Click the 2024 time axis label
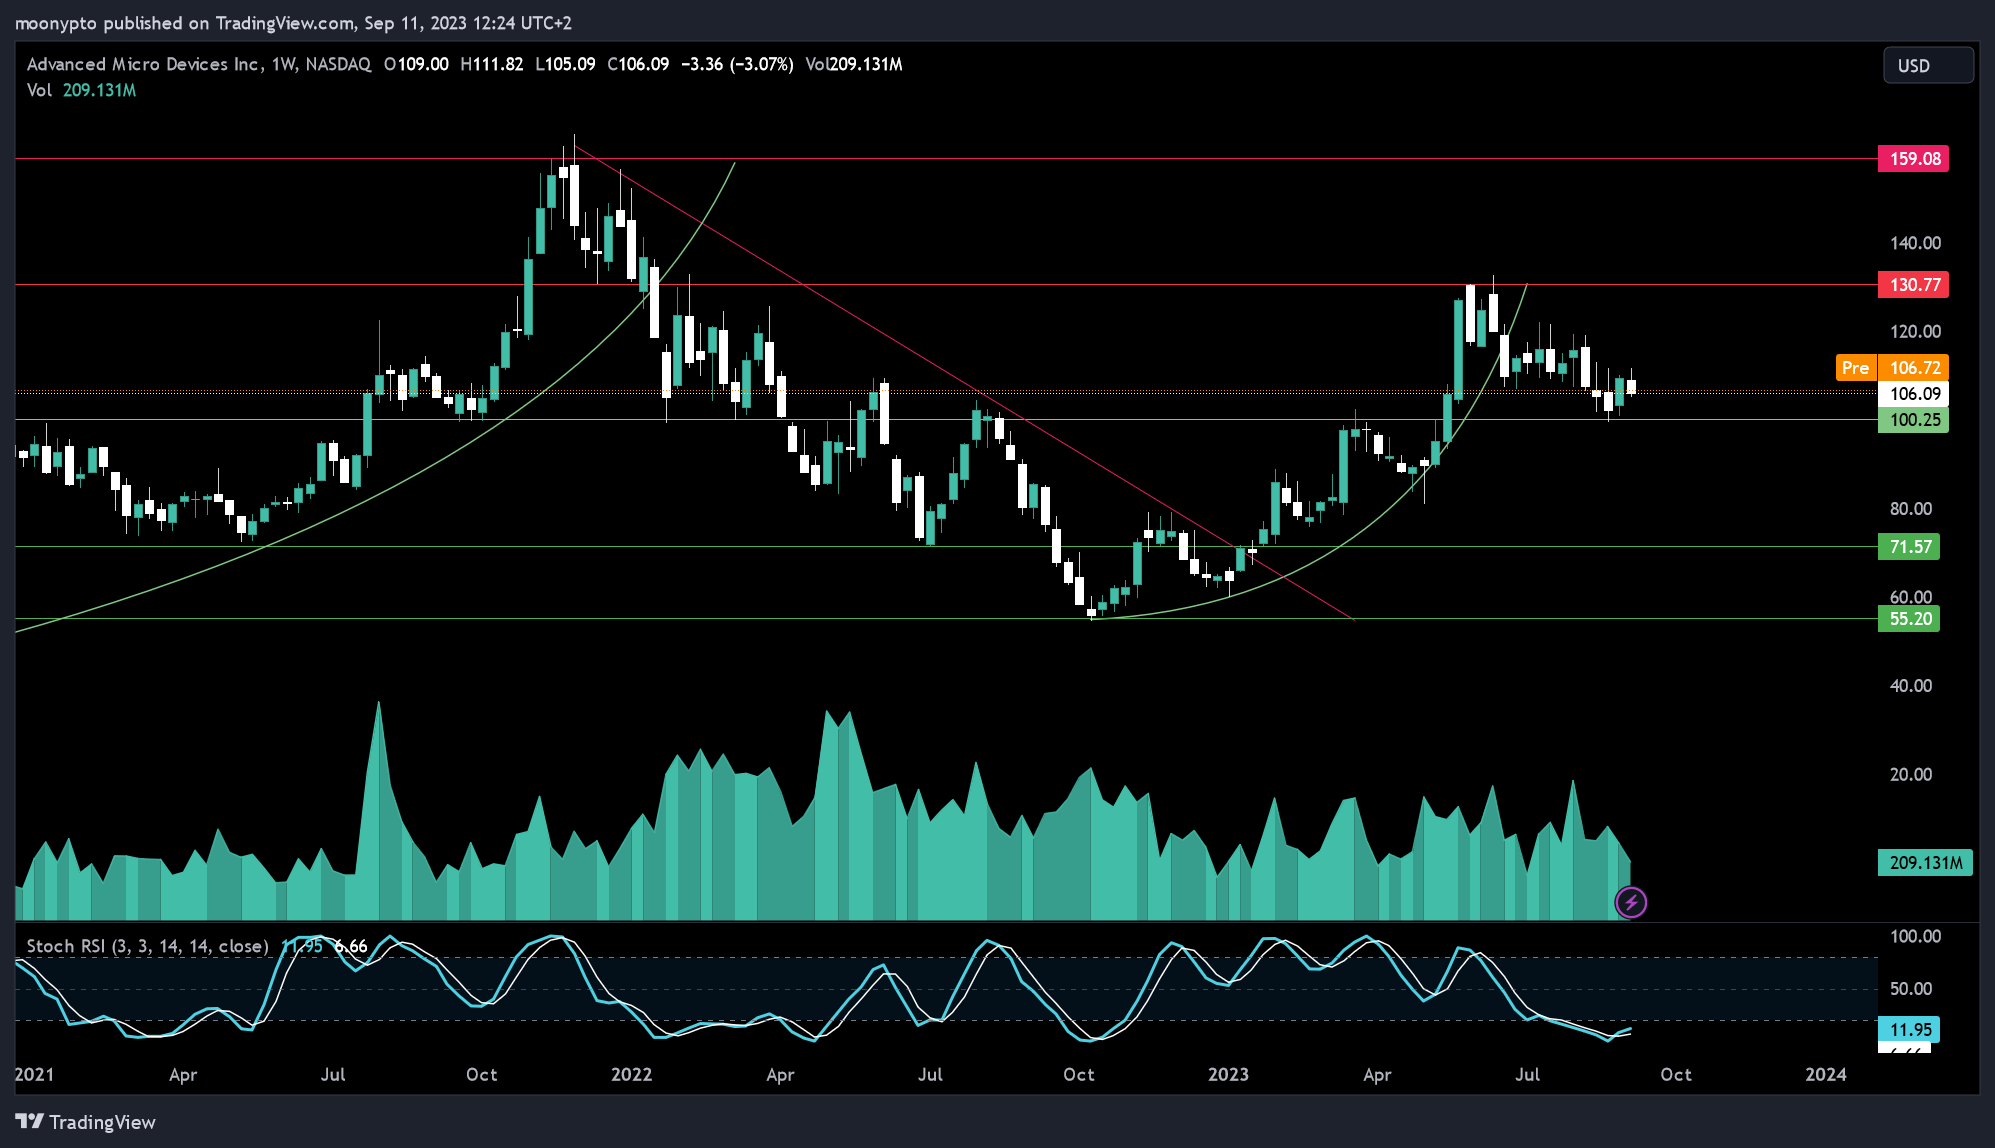This screenshot has height=1148, width=1995. click(1826, 1075)
